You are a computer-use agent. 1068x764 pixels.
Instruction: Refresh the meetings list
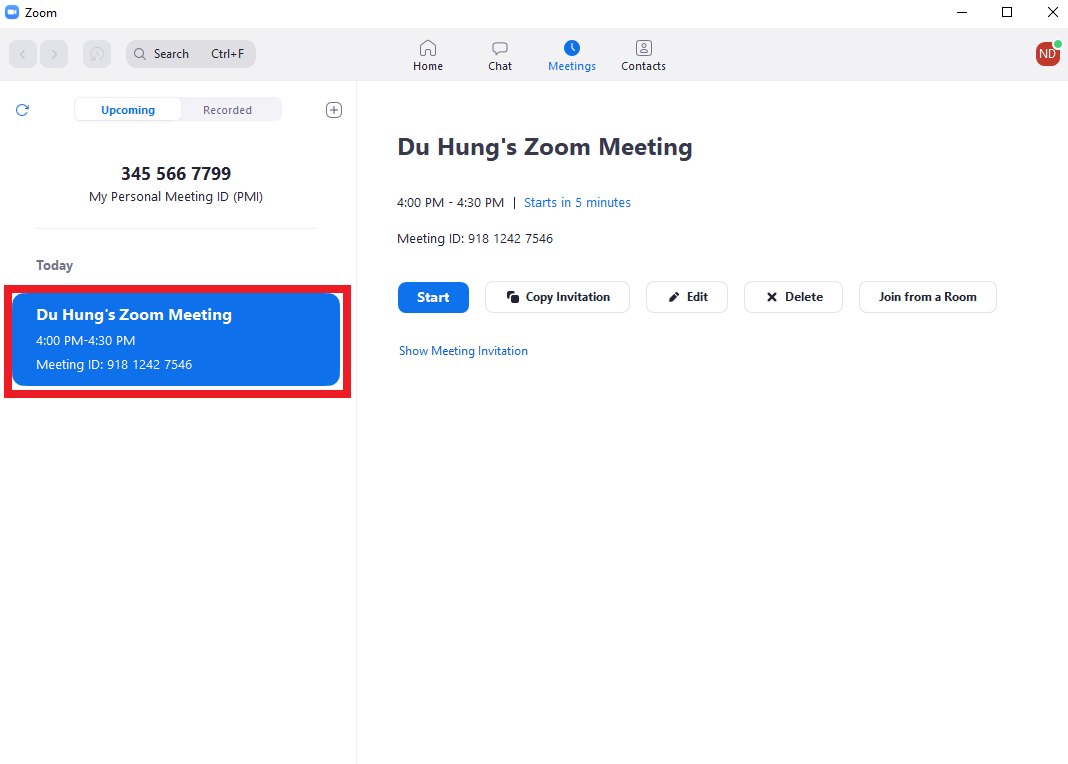[22, 110]
